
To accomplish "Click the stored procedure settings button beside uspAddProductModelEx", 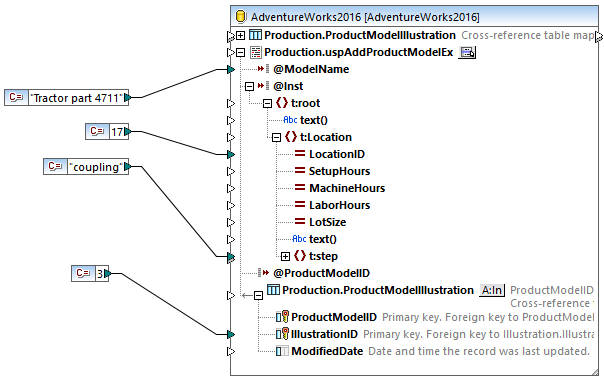I will 467,52.
